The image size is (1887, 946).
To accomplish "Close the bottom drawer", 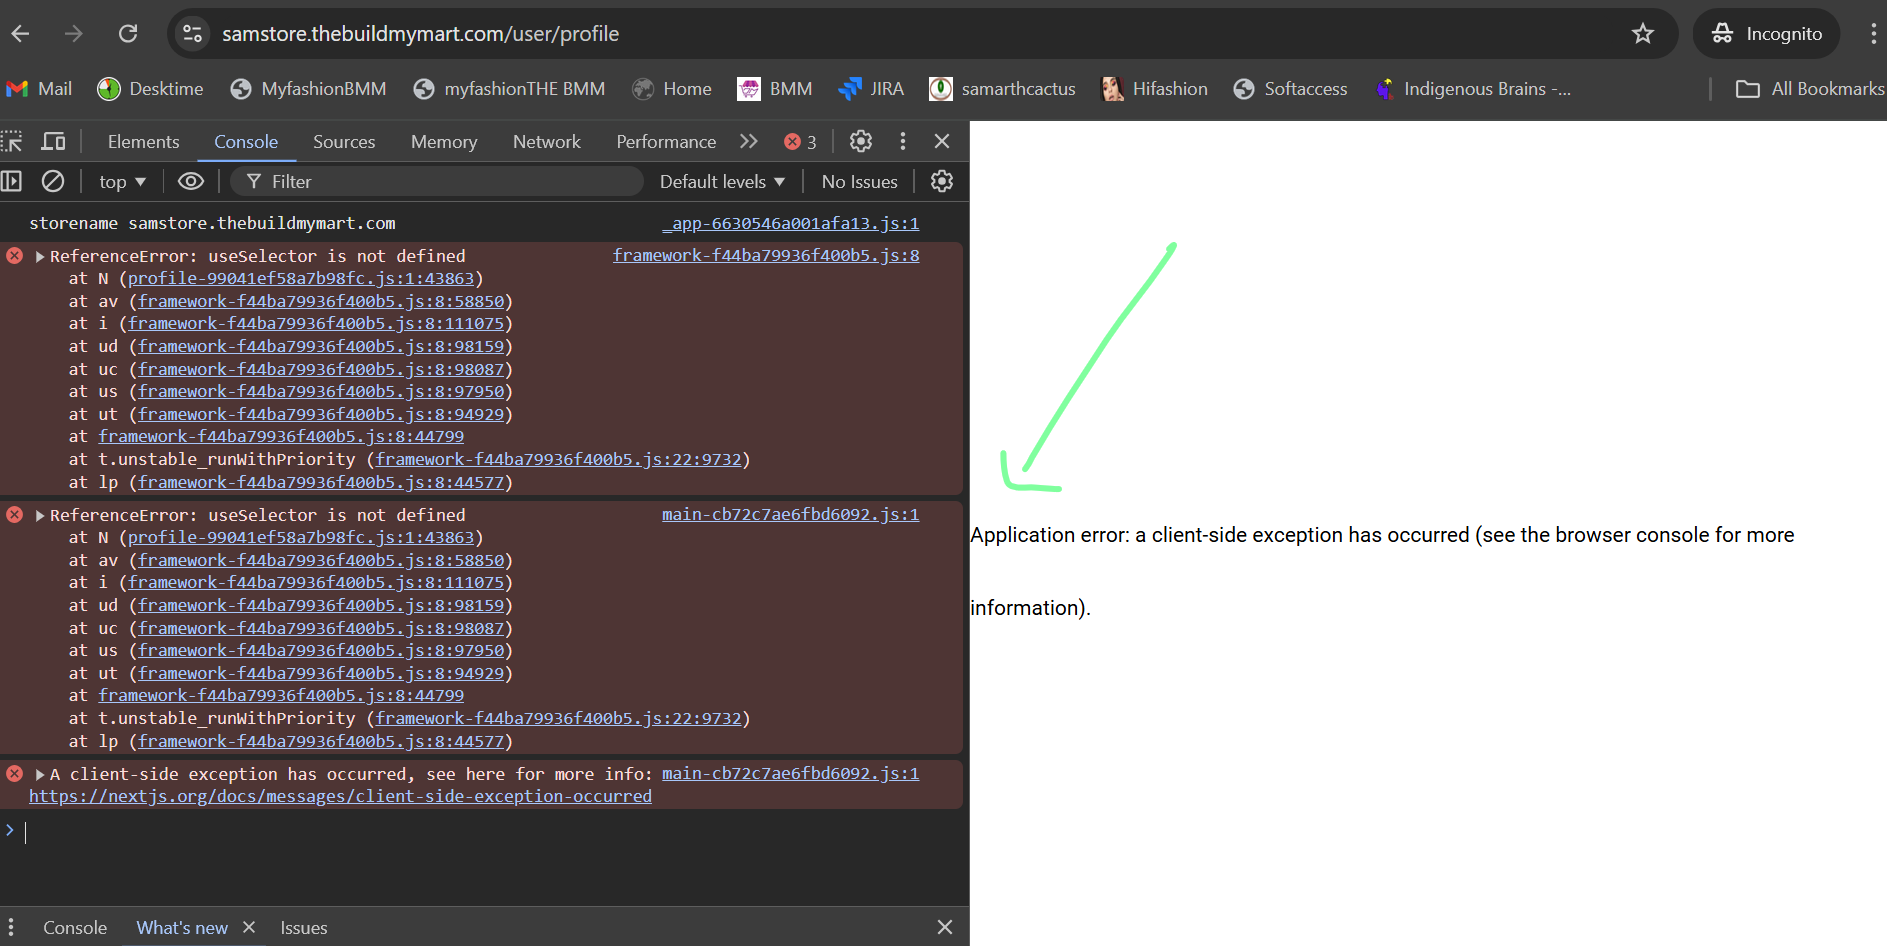I will coord(945,928).
